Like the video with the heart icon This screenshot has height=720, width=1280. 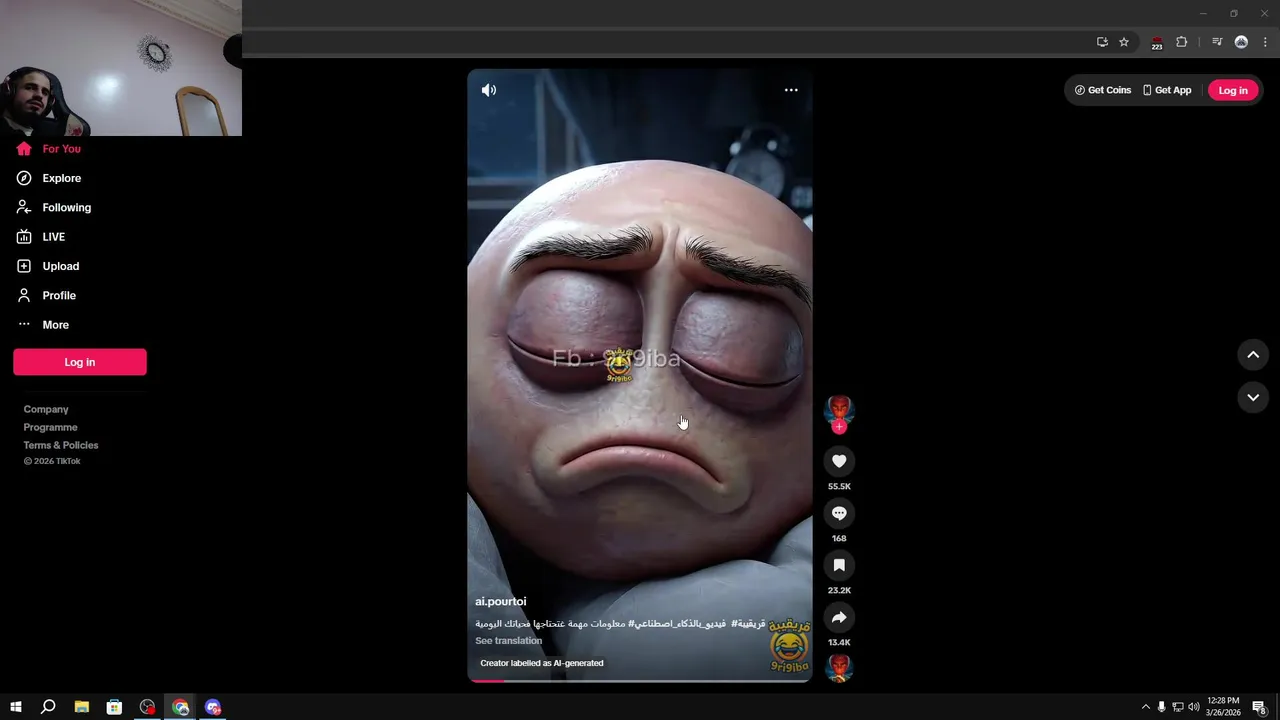click(839, 461)
